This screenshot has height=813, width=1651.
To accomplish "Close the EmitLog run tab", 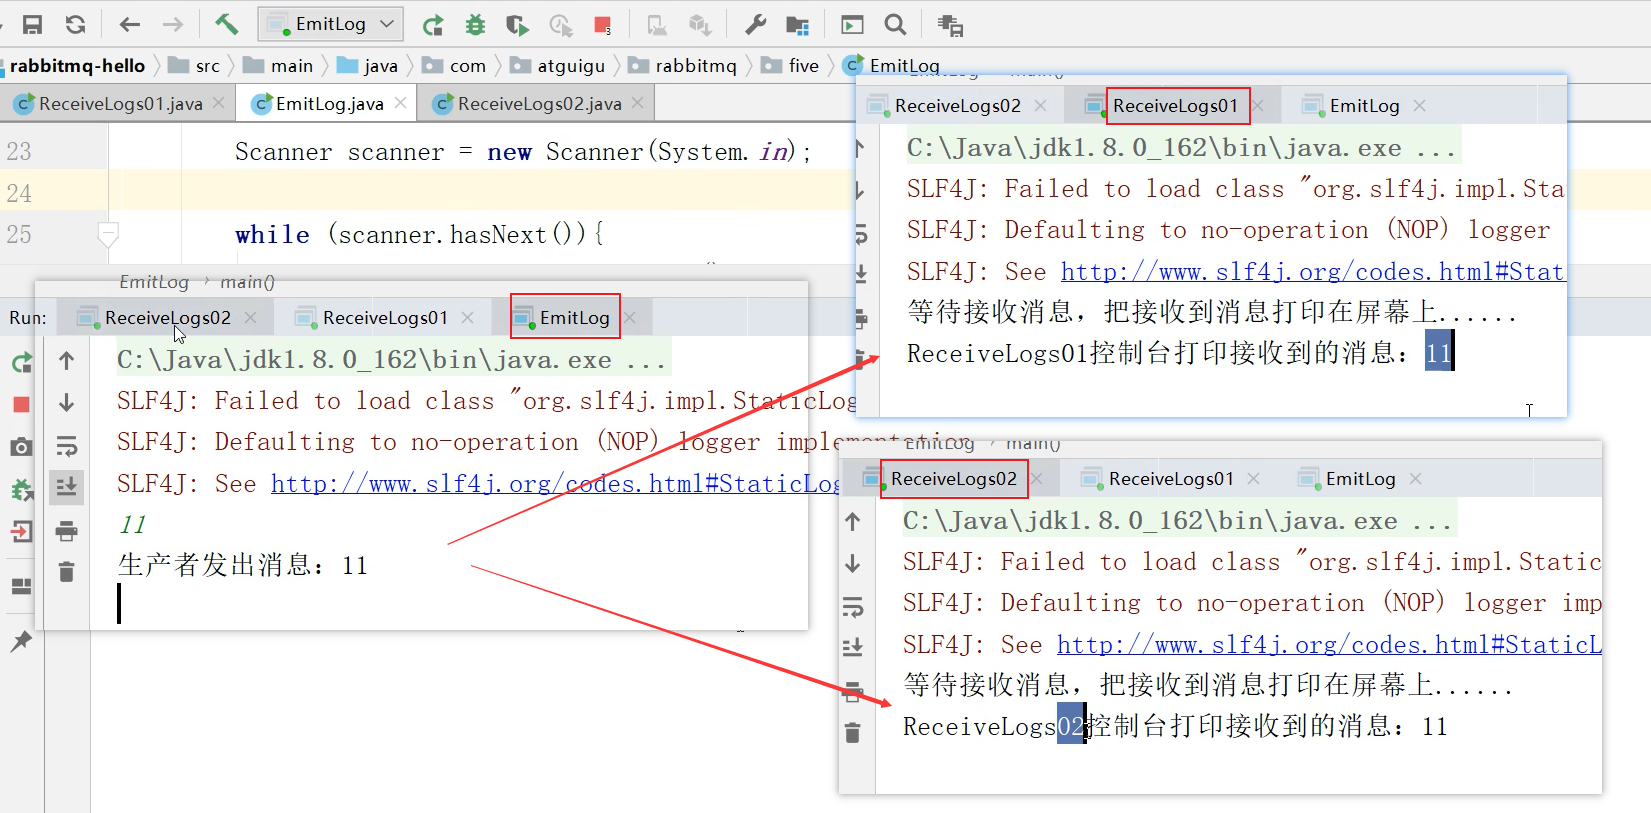I will click(630, 318).
